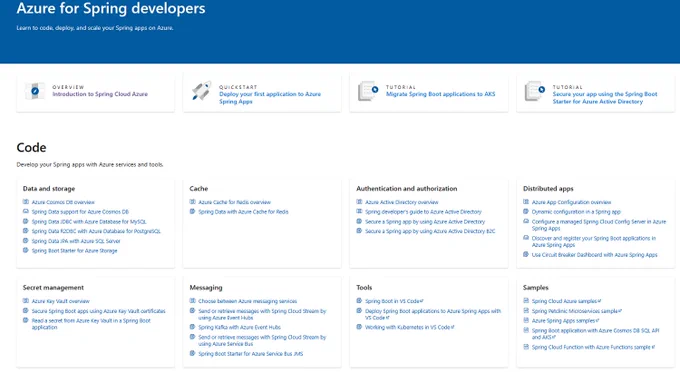Open Spring Boot application with Azure Cosmos DB SQL API link
680x373 pixels.
[x=595, y=334]
